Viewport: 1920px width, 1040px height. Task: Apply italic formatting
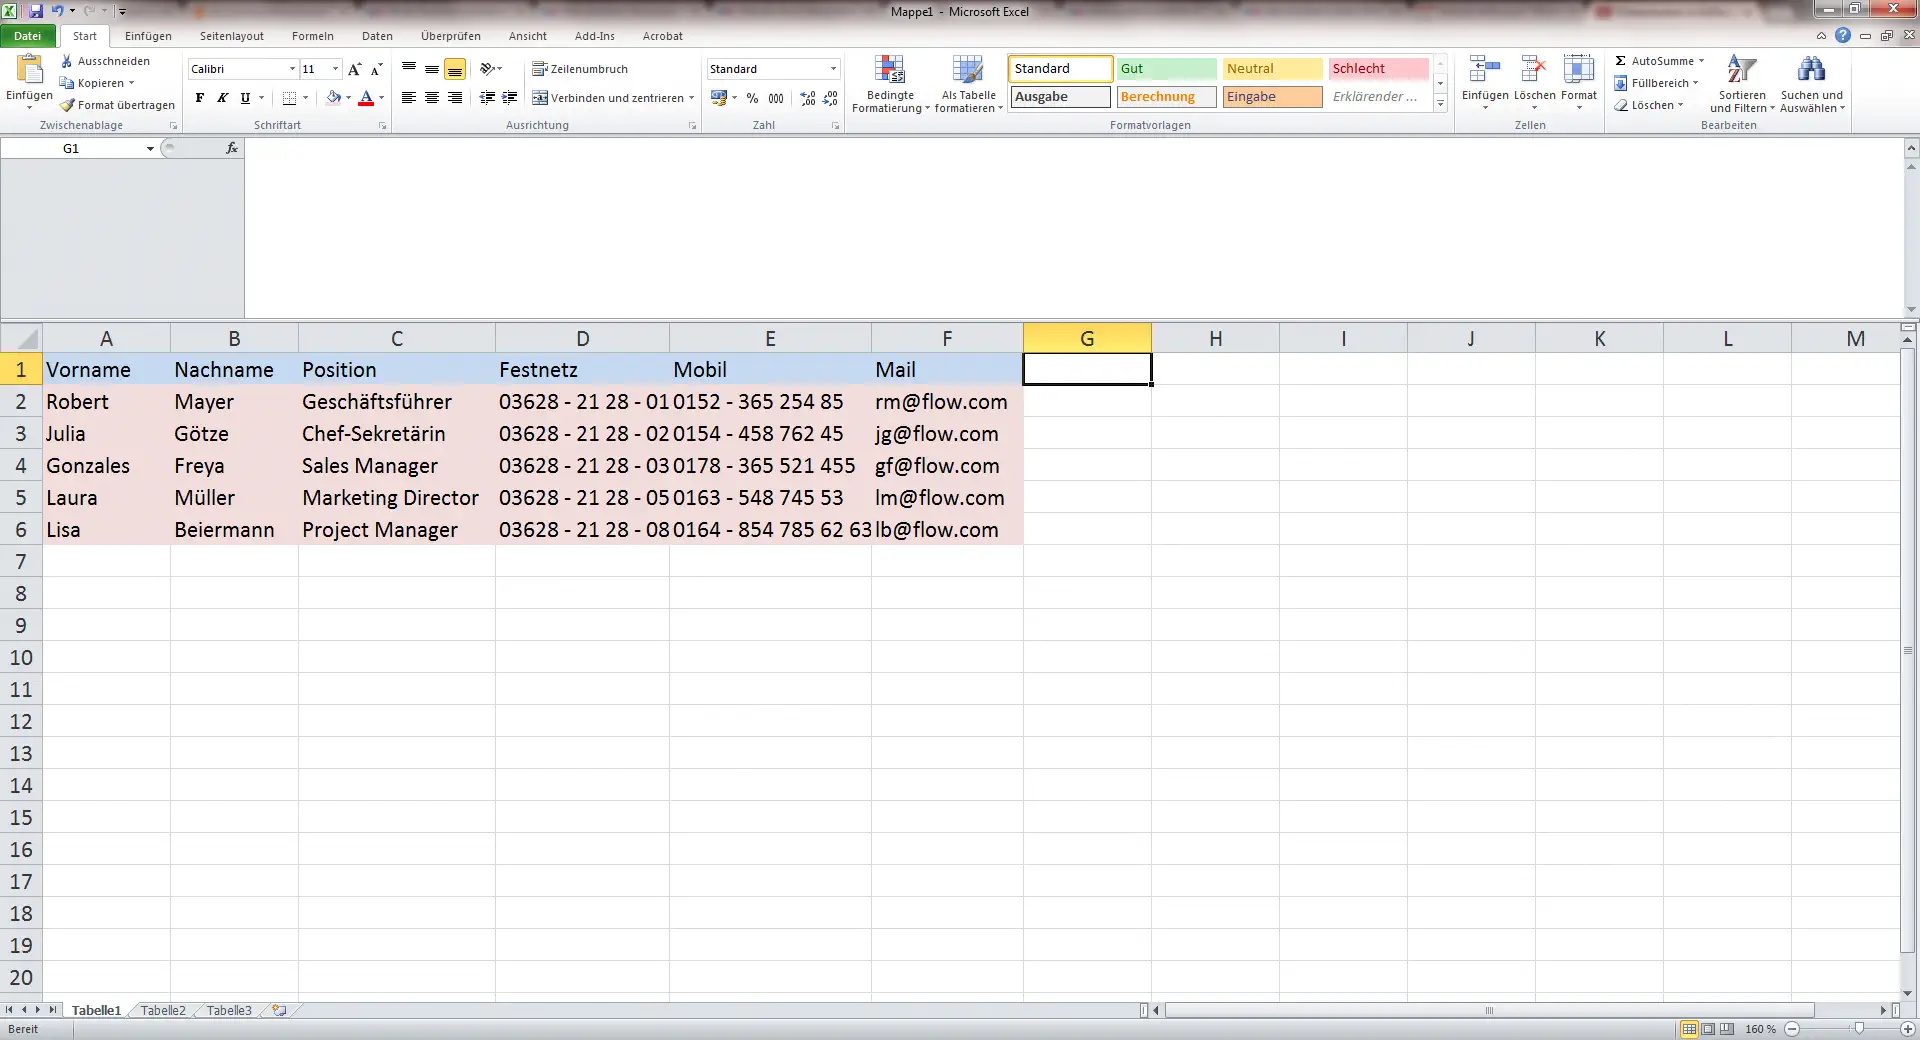pyautogui.click(x=221, y=98)
